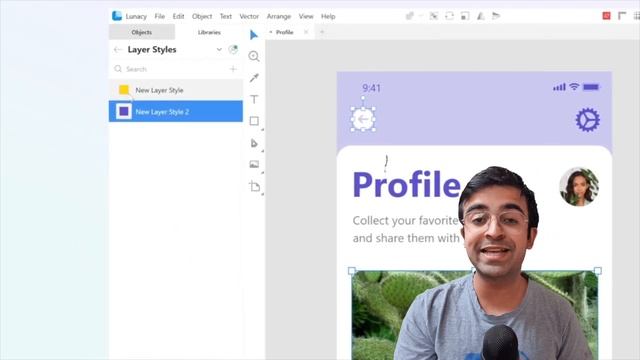This screenshot has height=360, width=640.
Task: Click the flip horizontal icon in top toolbar
Action: pos(480,16)
